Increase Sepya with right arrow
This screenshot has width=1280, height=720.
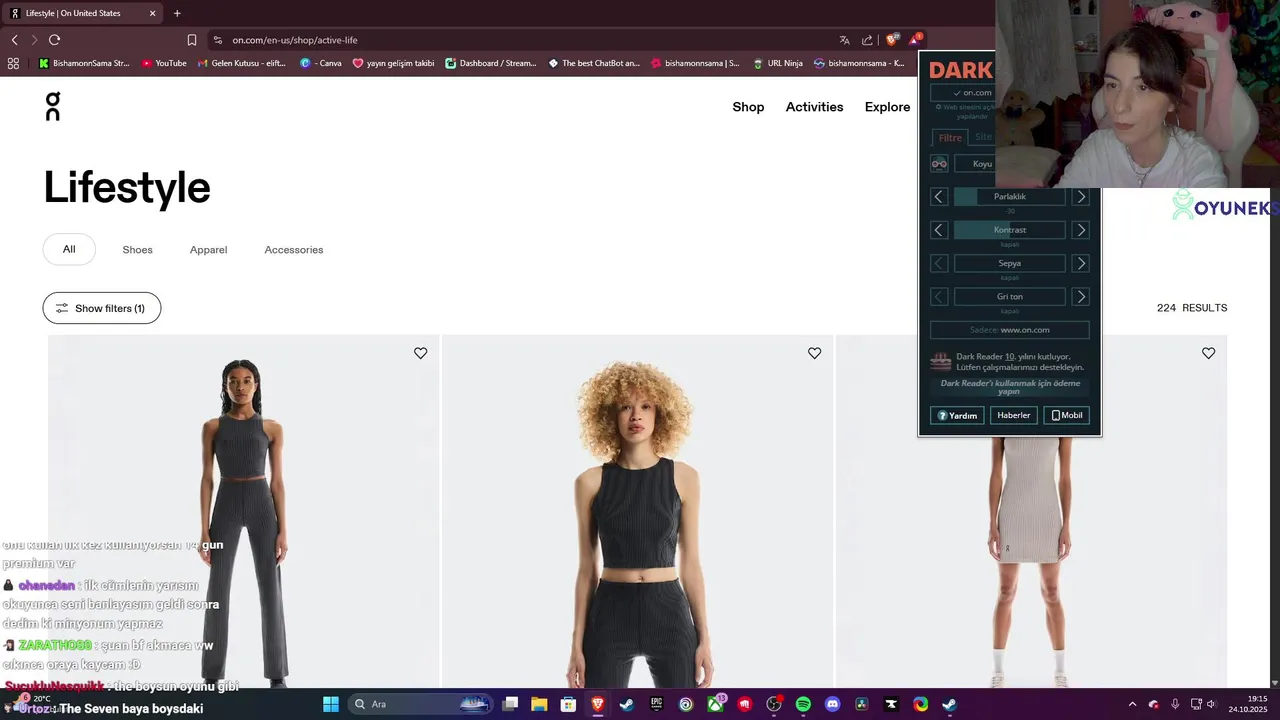[1080, 263]
